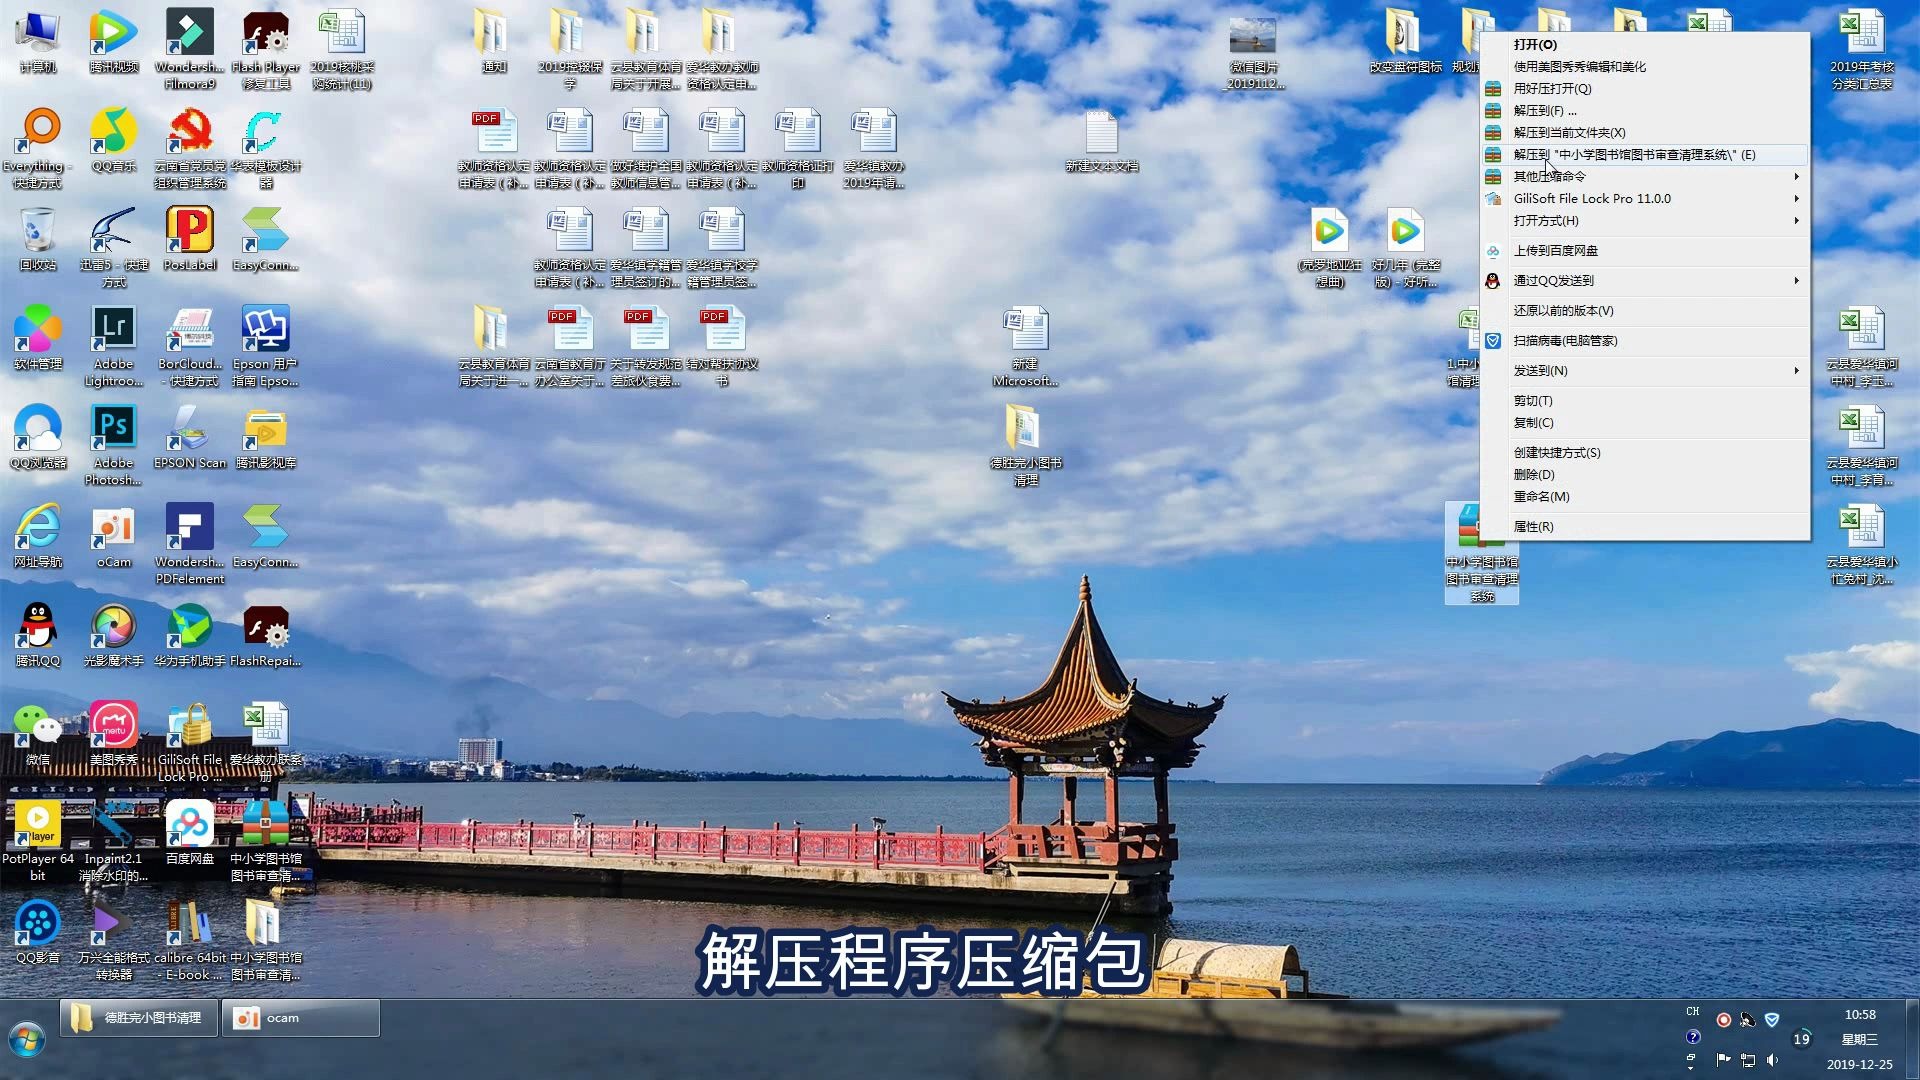
Task: Choose 使用美图秀秀编辑和美化 menu entry
Action: pos(1645,67)
